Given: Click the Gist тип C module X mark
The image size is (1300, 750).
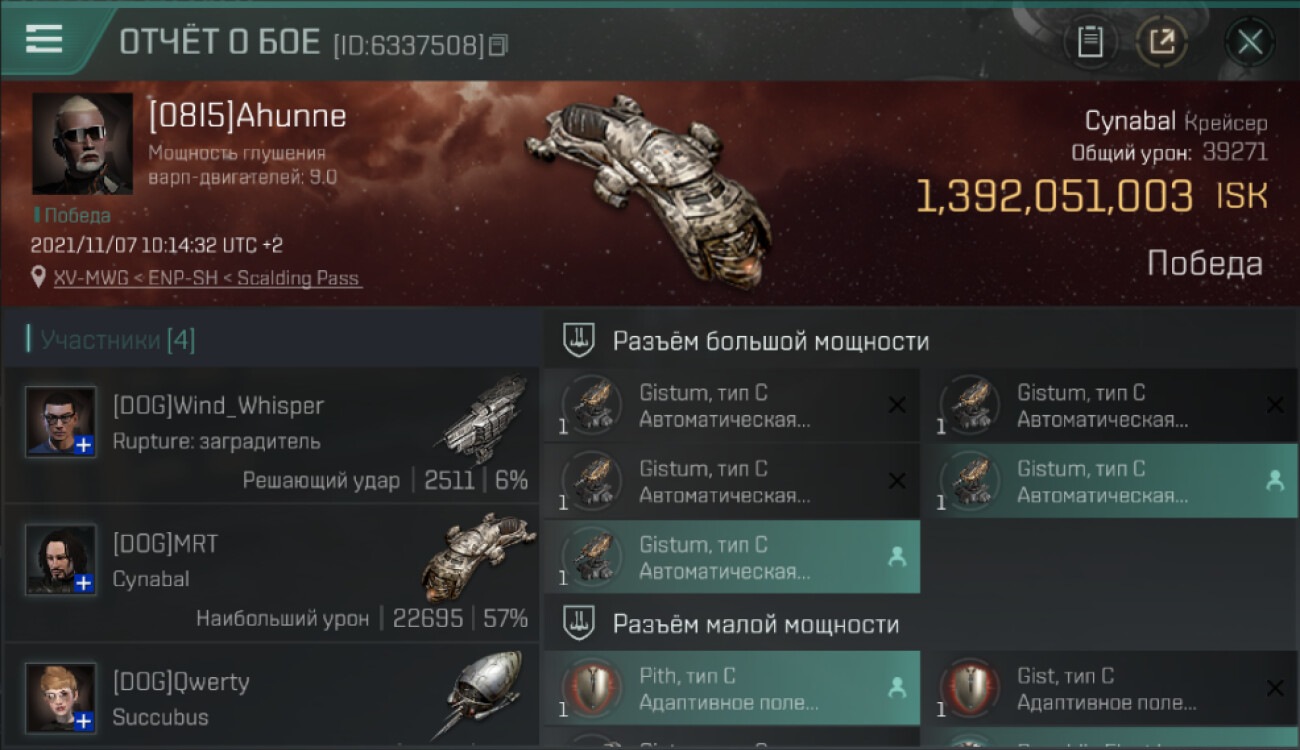Looking at the screenshot, I should [x=1275, y=688].
